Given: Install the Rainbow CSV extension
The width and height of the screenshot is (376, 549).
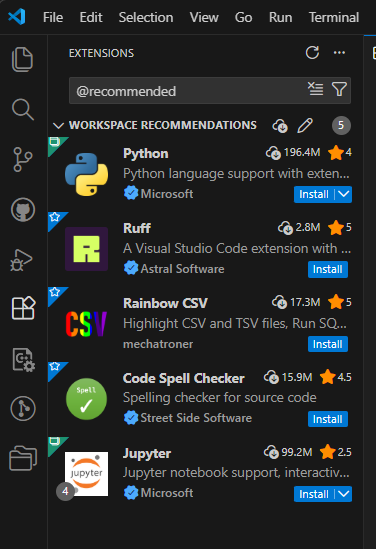Looking at the screenshot, I should [x=328, y=344].
